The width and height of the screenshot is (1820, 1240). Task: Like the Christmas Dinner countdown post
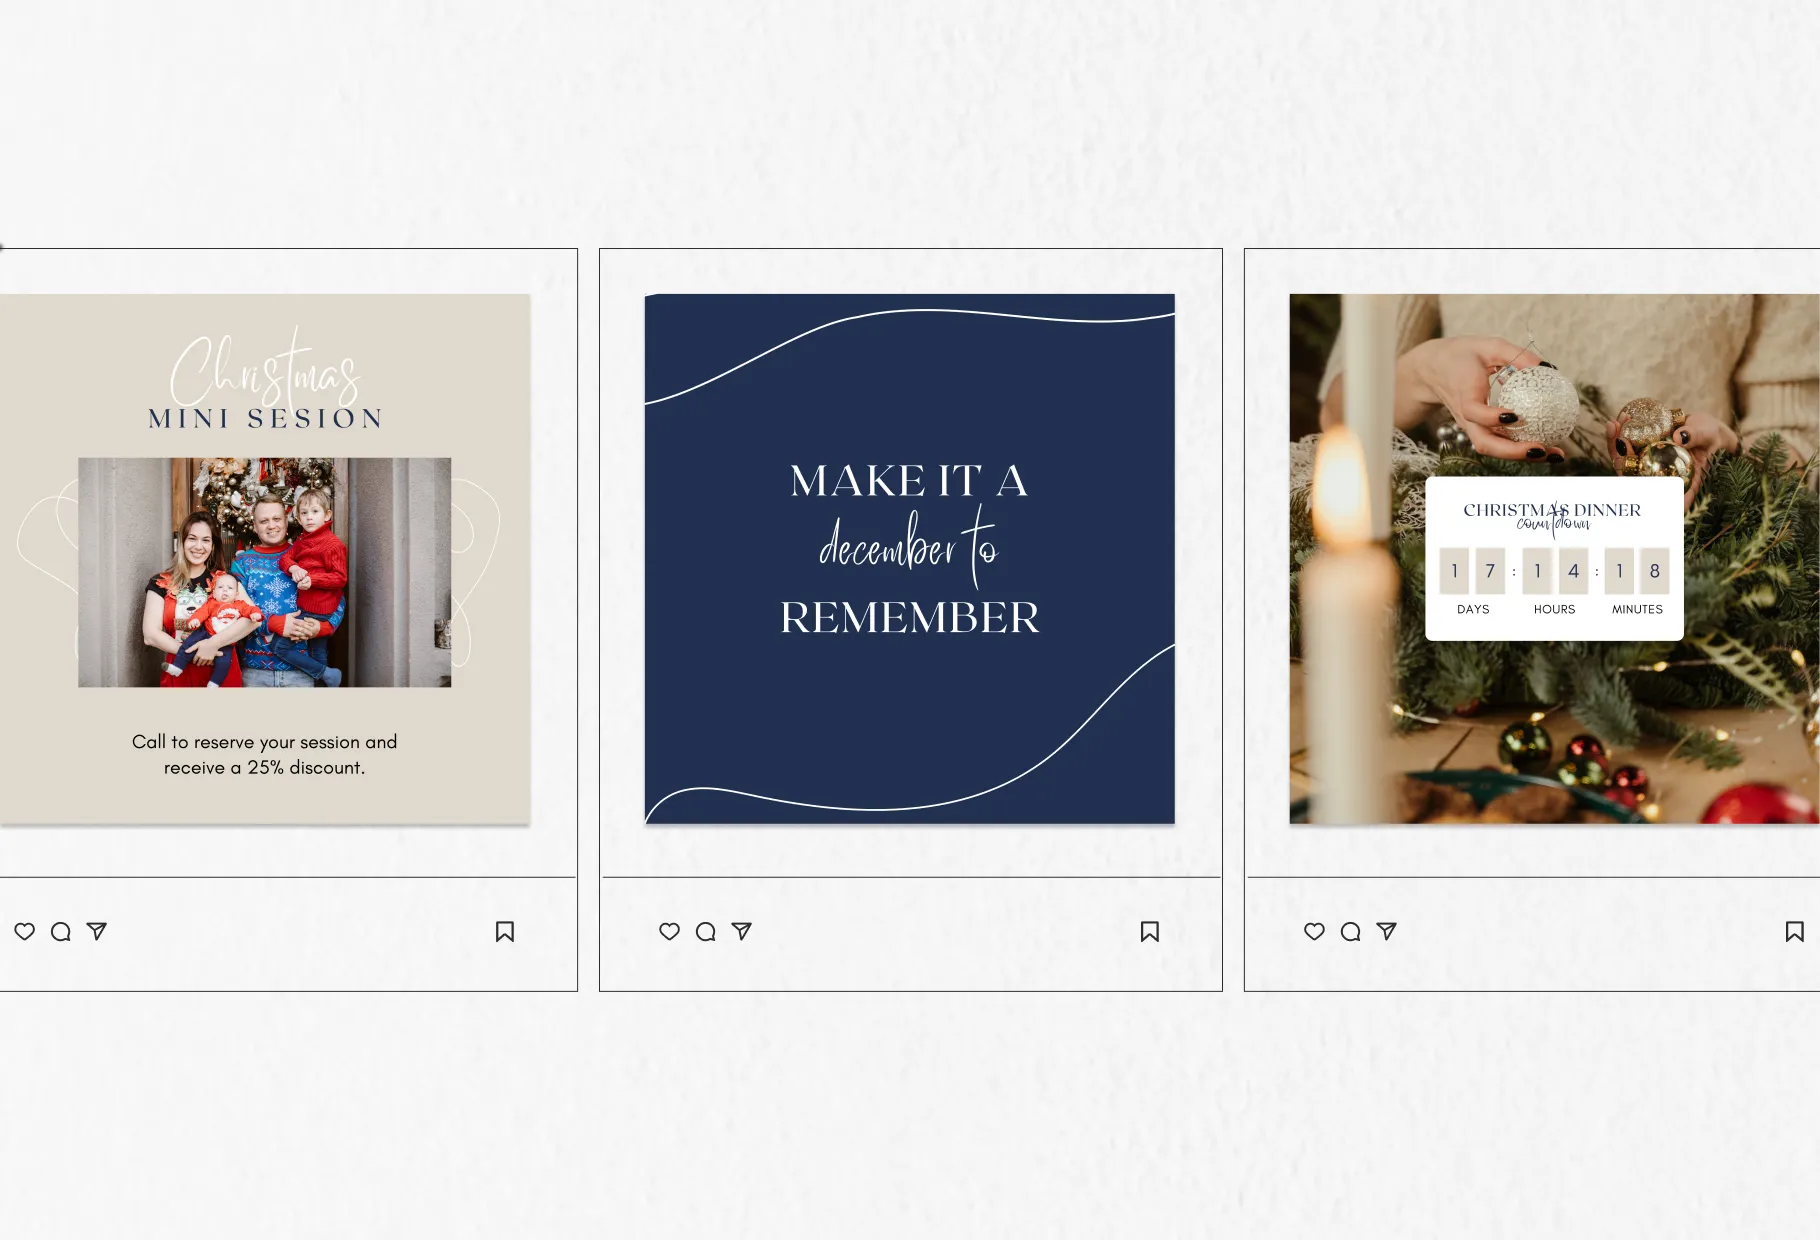pos(1315,932)
